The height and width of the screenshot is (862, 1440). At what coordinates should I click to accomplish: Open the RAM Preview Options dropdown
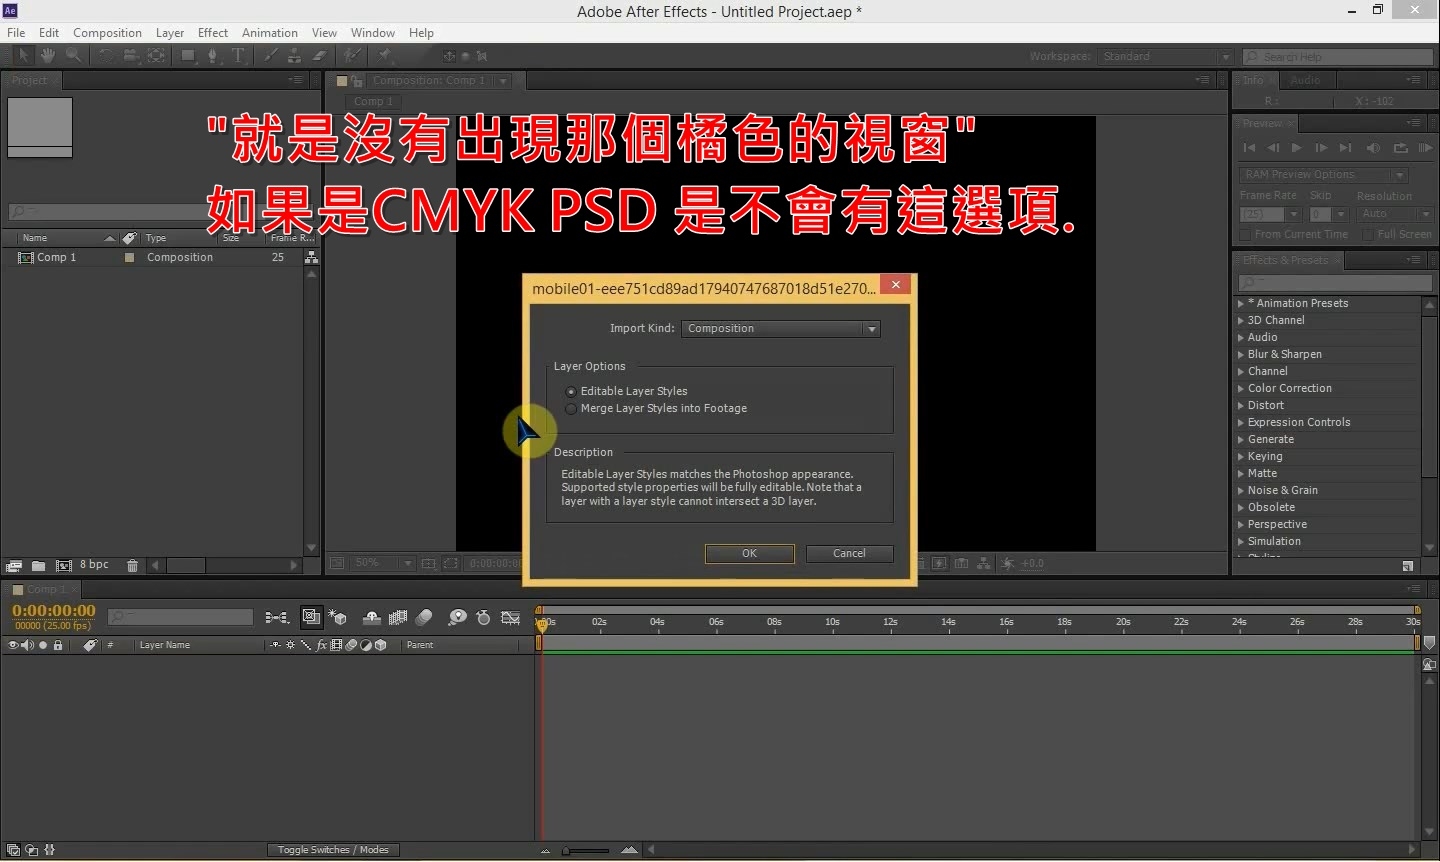1324,175
